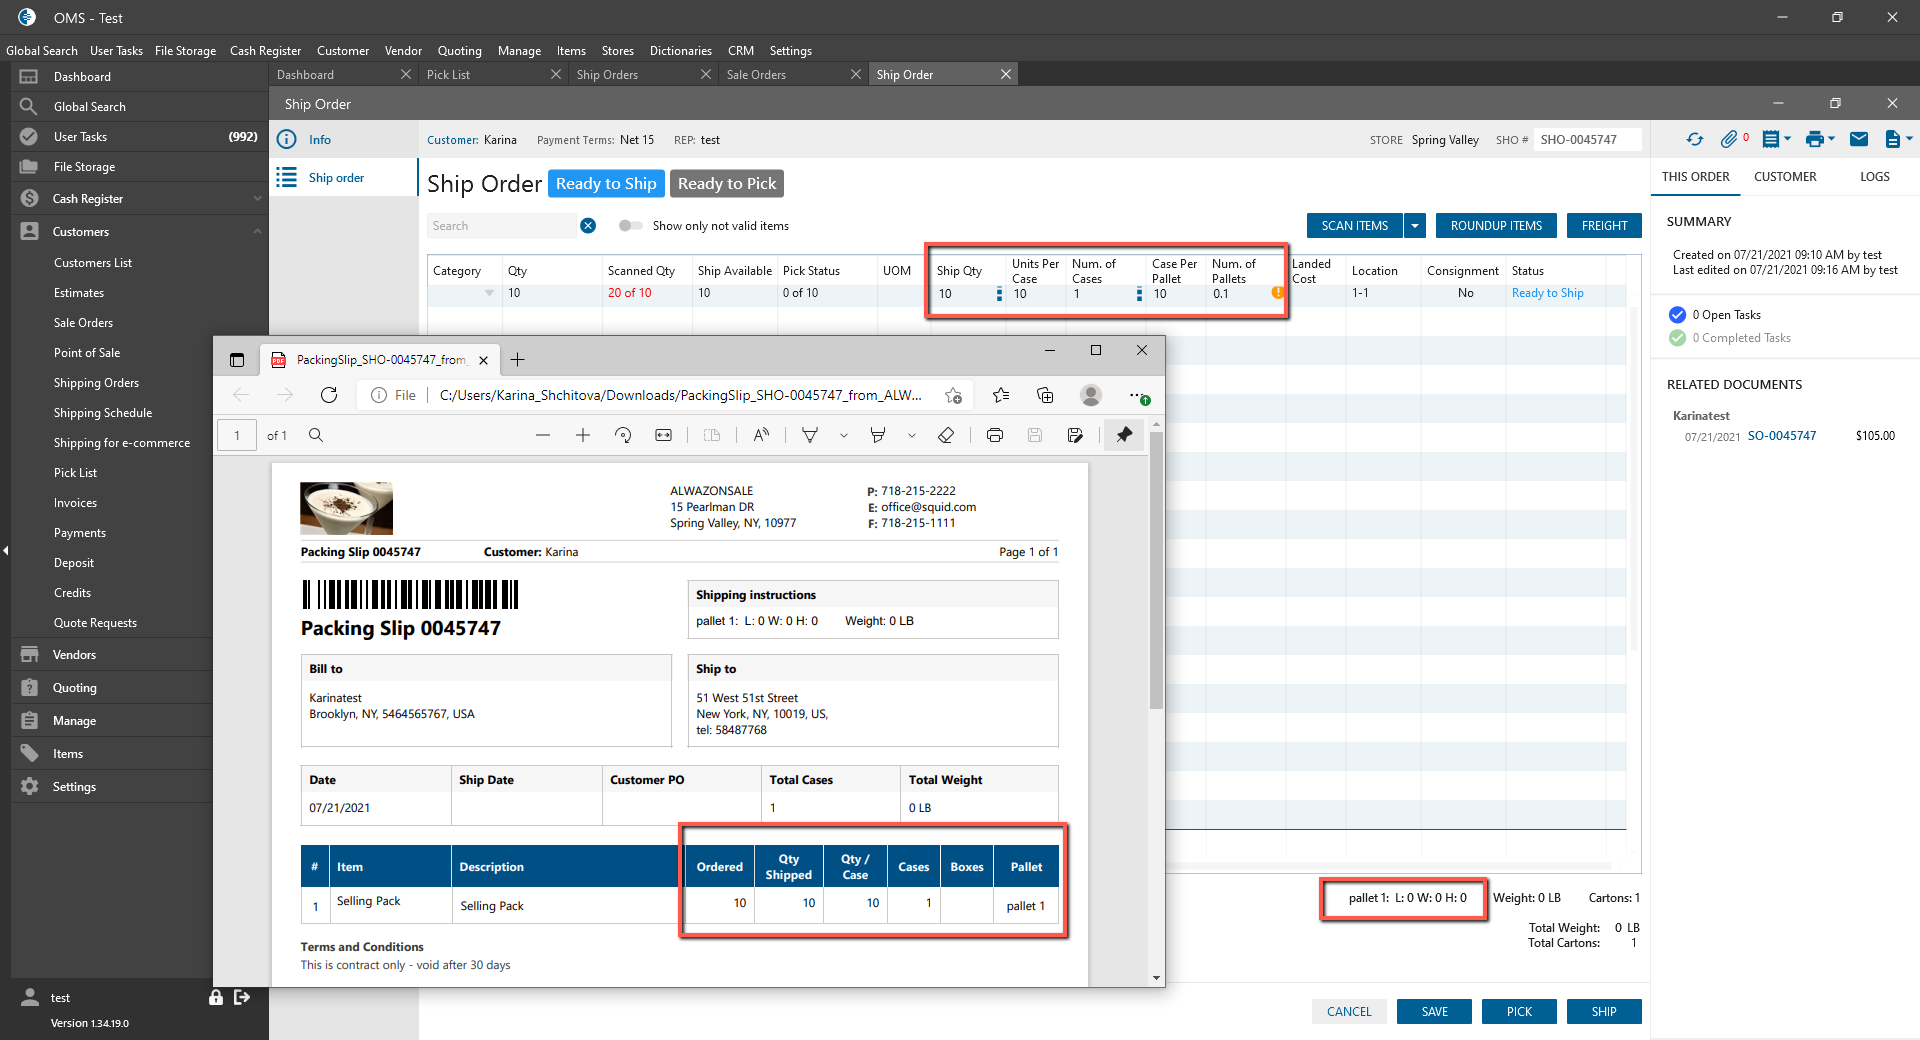
Task: Expand the Scan Items dropdown arrow
Action: click(x=1415, y=226)
